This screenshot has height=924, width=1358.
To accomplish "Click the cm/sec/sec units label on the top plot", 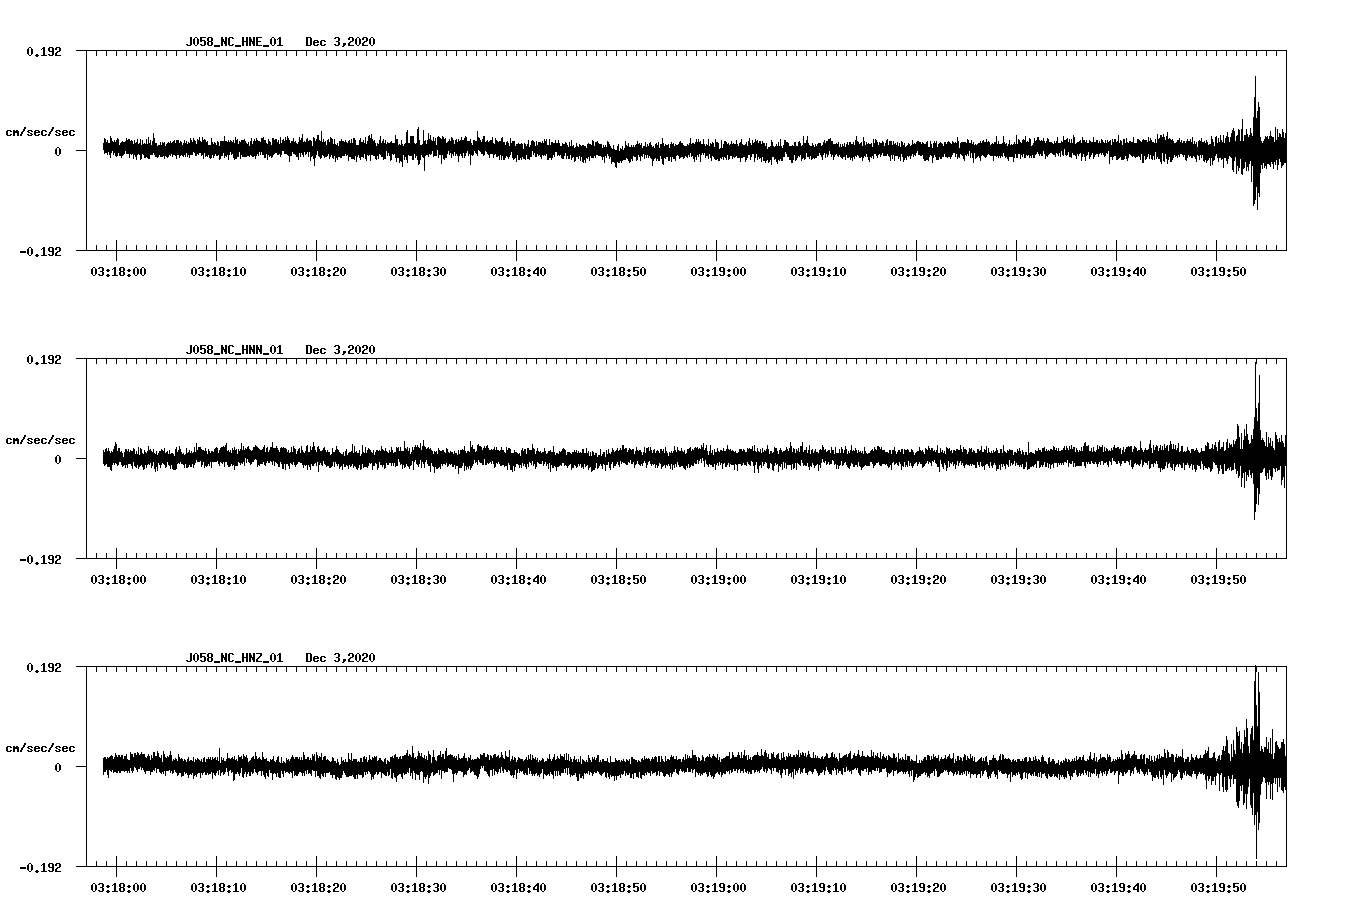I will point(41,131).
